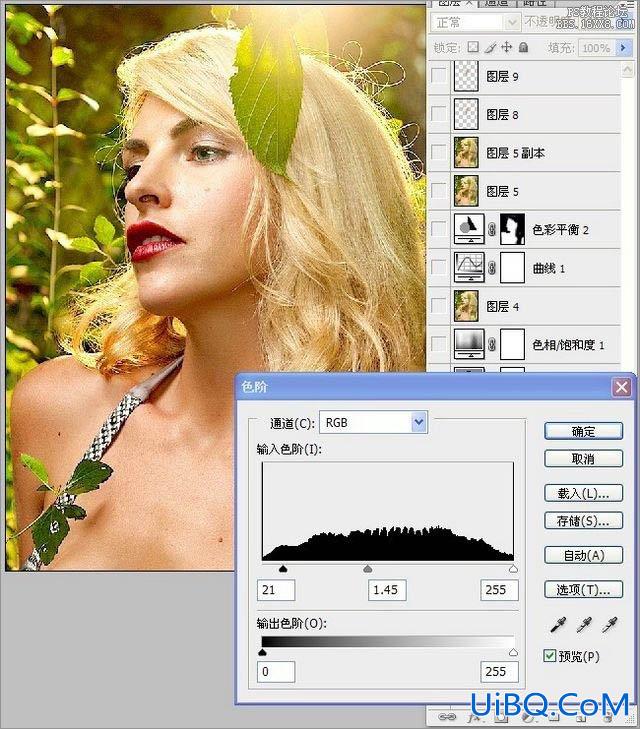Click the 色相/饱和度 1 adjustment icon
The height and width of the screenshot is (729, 640).
point(469,345)
